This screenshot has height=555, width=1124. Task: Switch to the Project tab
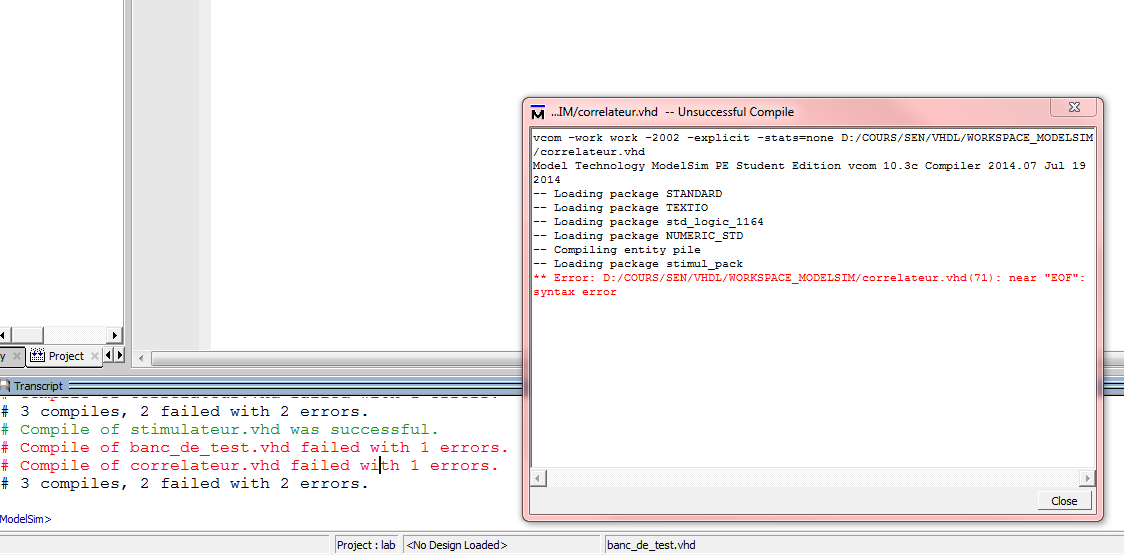(x=66, y=356)
